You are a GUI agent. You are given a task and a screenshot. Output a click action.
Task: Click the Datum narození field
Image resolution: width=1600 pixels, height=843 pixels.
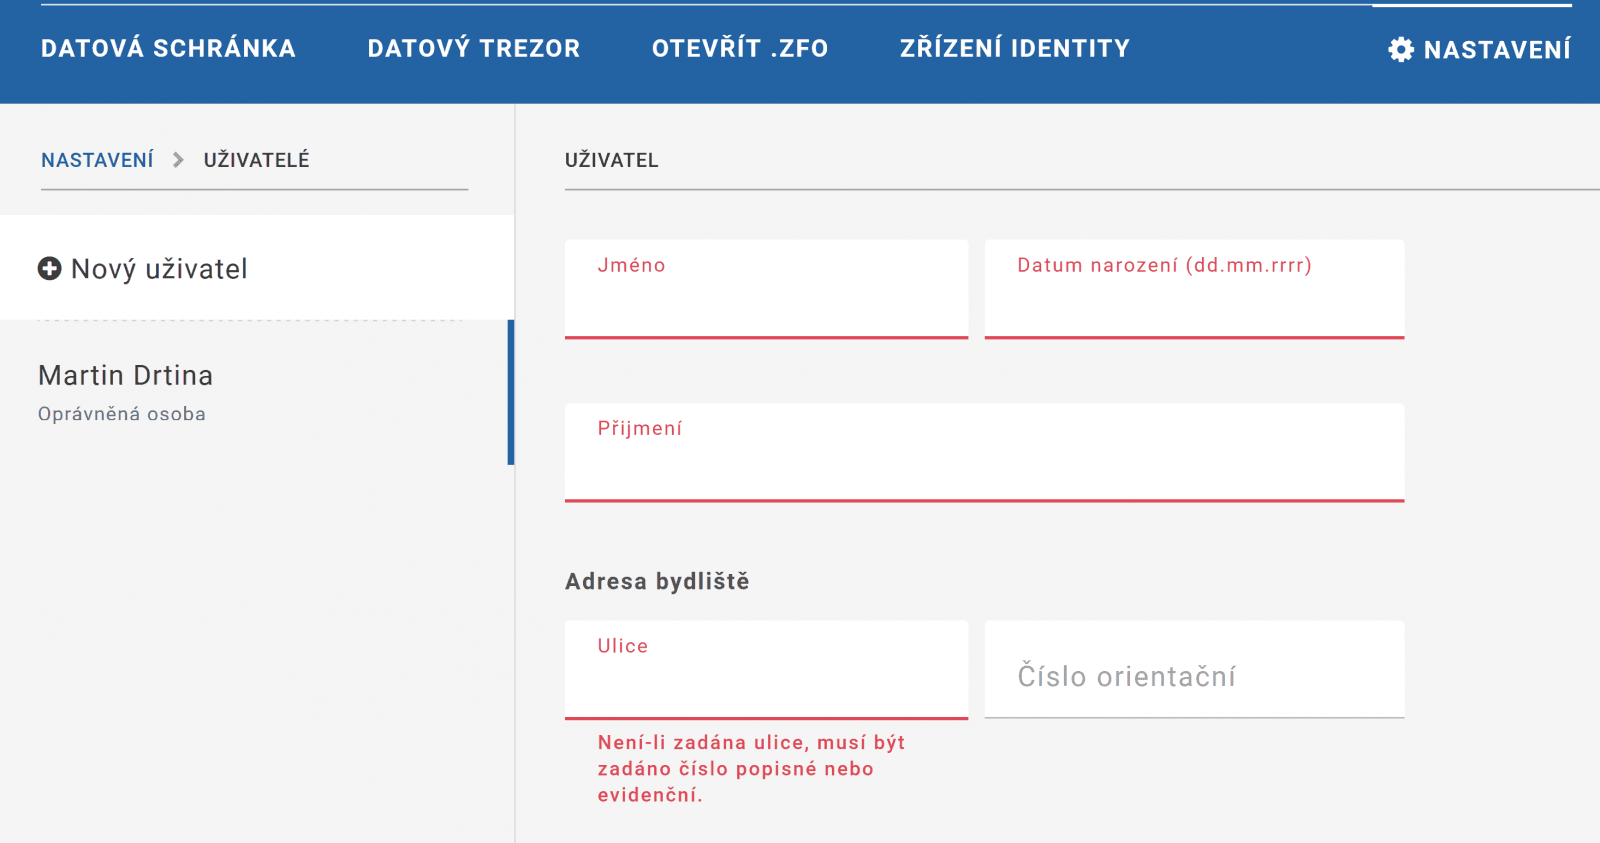(x=1194, y=300)
